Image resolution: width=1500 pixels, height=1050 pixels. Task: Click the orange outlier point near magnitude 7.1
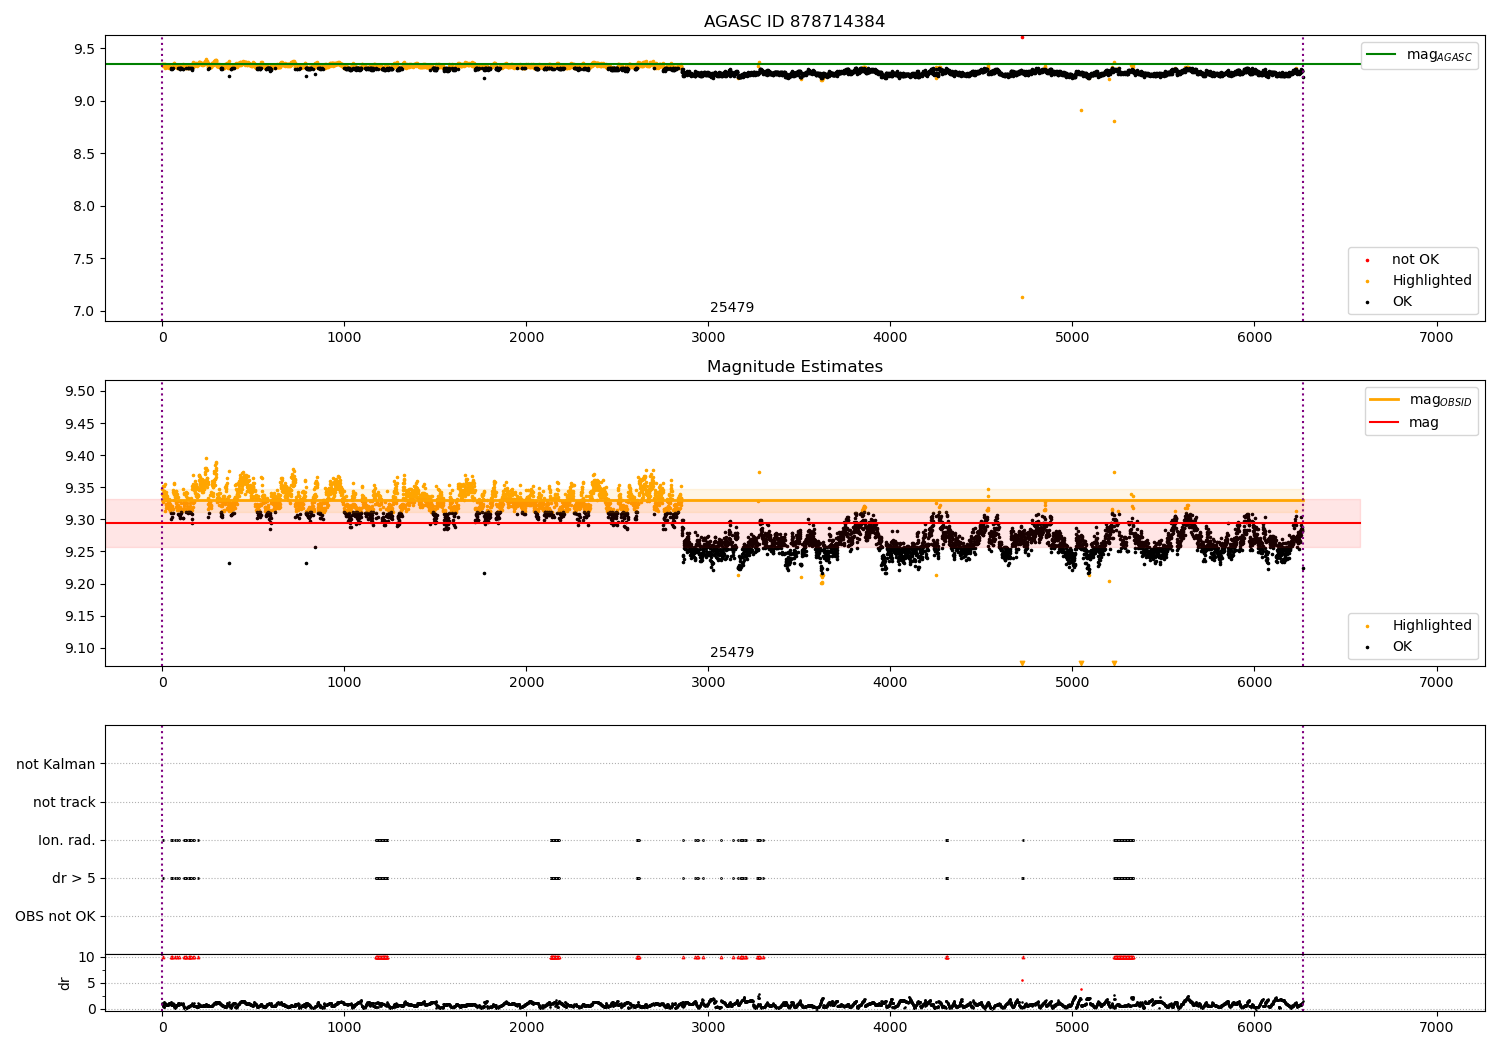[x=1022, y=297]
